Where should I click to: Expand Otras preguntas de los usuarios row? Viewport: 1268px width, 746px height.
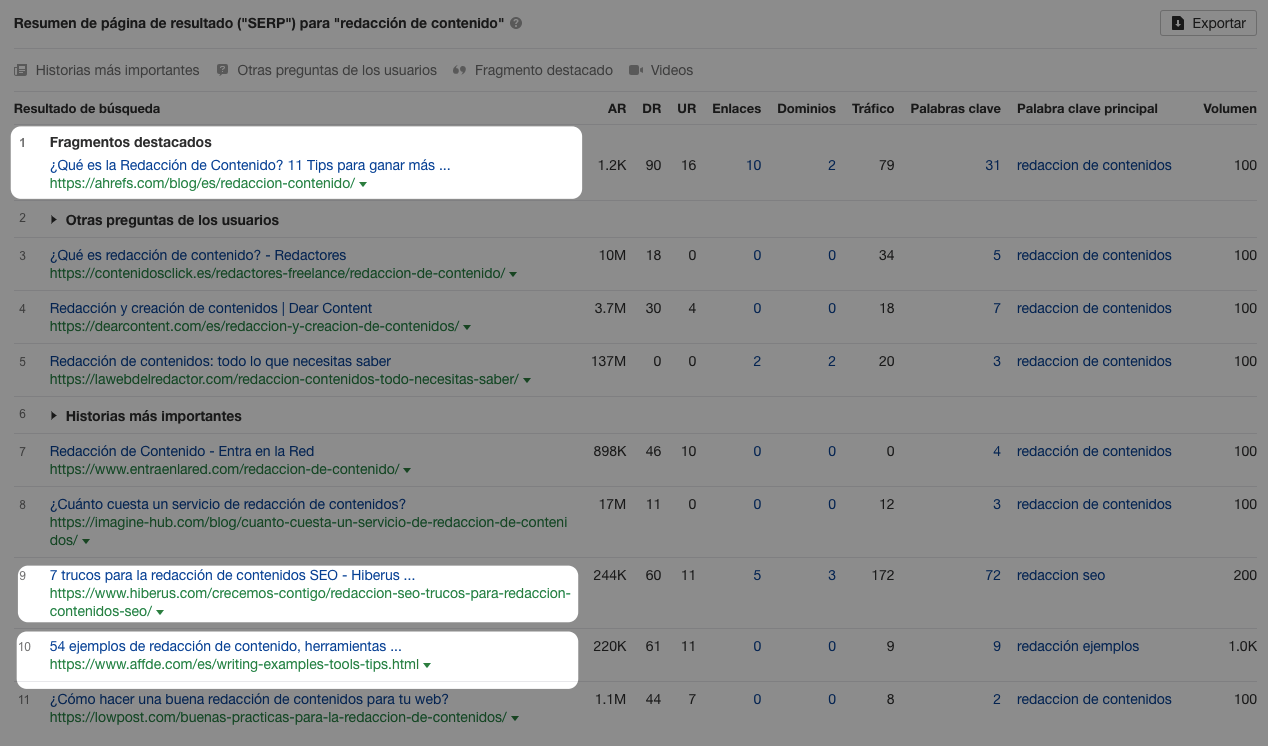click(x=54, y=220)
